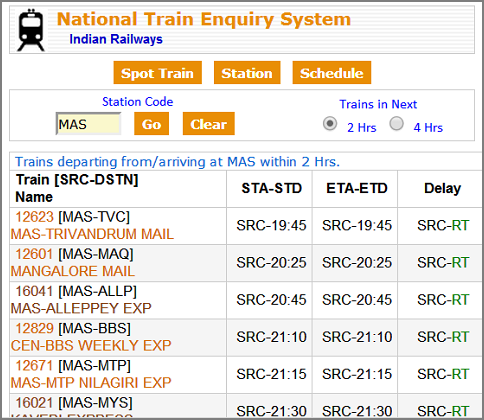The image size is (484, 420).
Task: Open CEN-BBS WEEKLY EXP link
Action: (91, 345)
